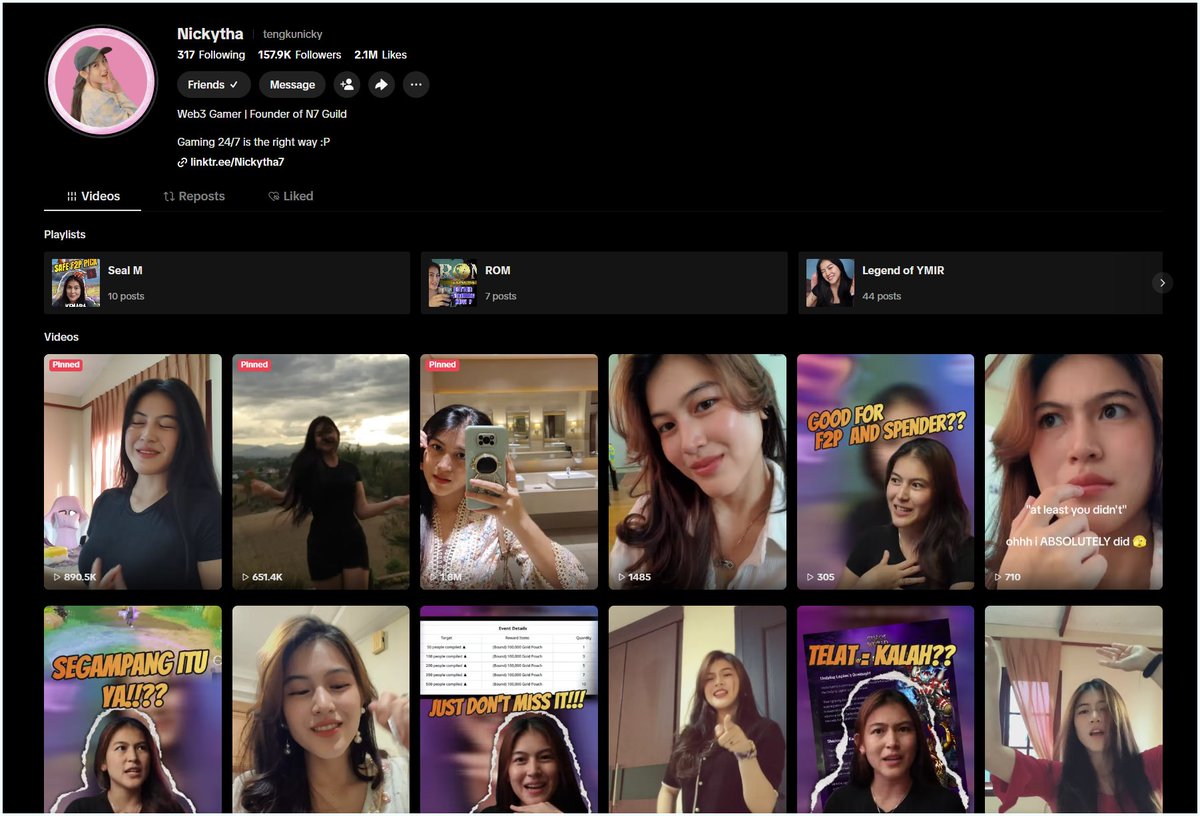Click the Nickytha profile avatar picture
This screenshot has height=816, width=1200.
[x=101, y=81]
